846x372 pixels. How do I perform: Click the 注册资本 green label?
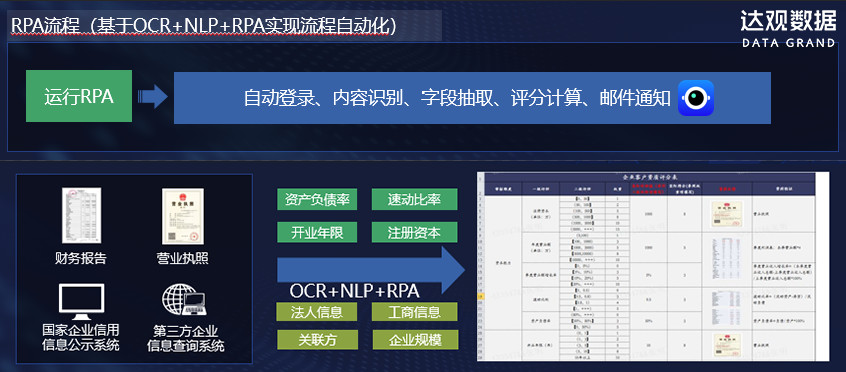[x=414, y=232]
